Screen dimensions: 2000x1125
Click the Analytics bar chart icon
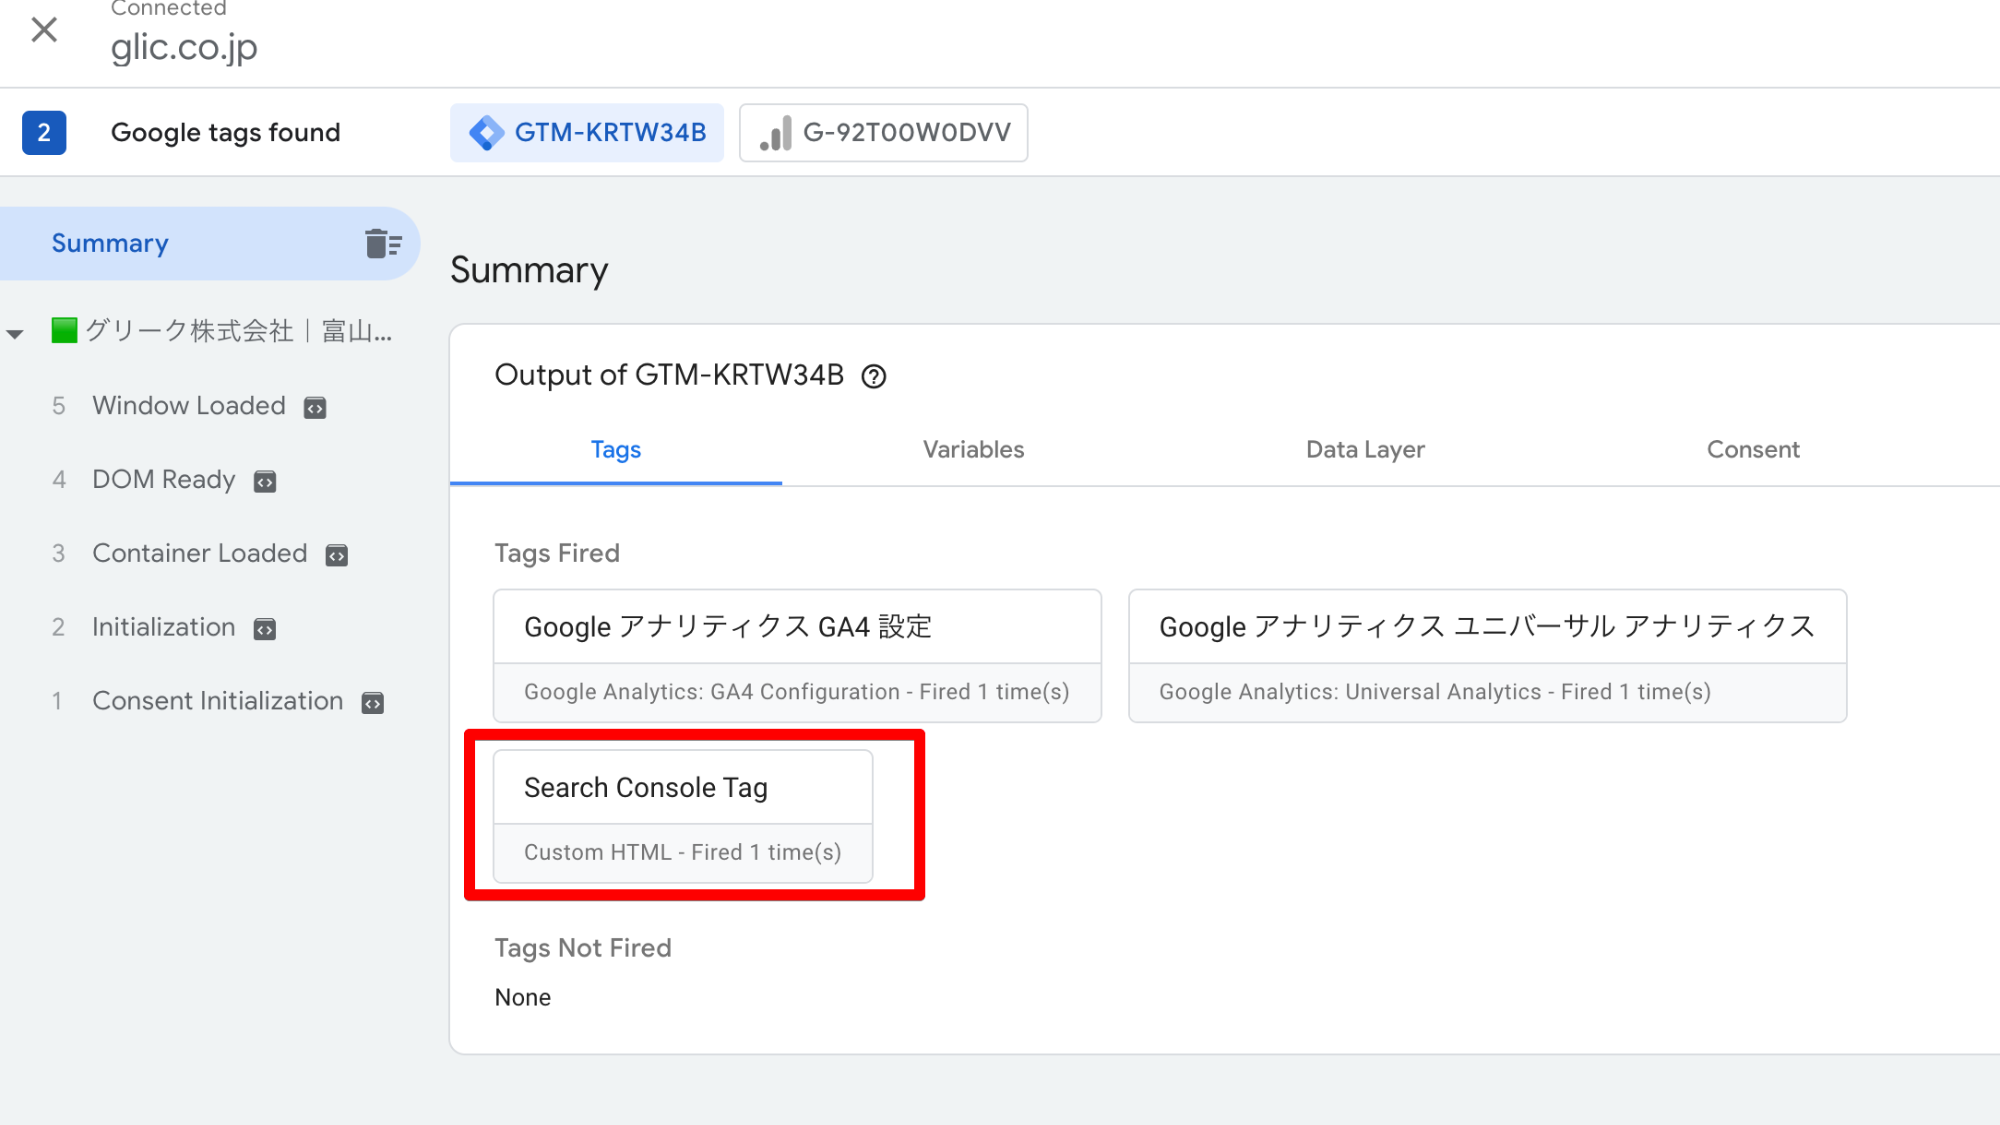click(775, 133)
